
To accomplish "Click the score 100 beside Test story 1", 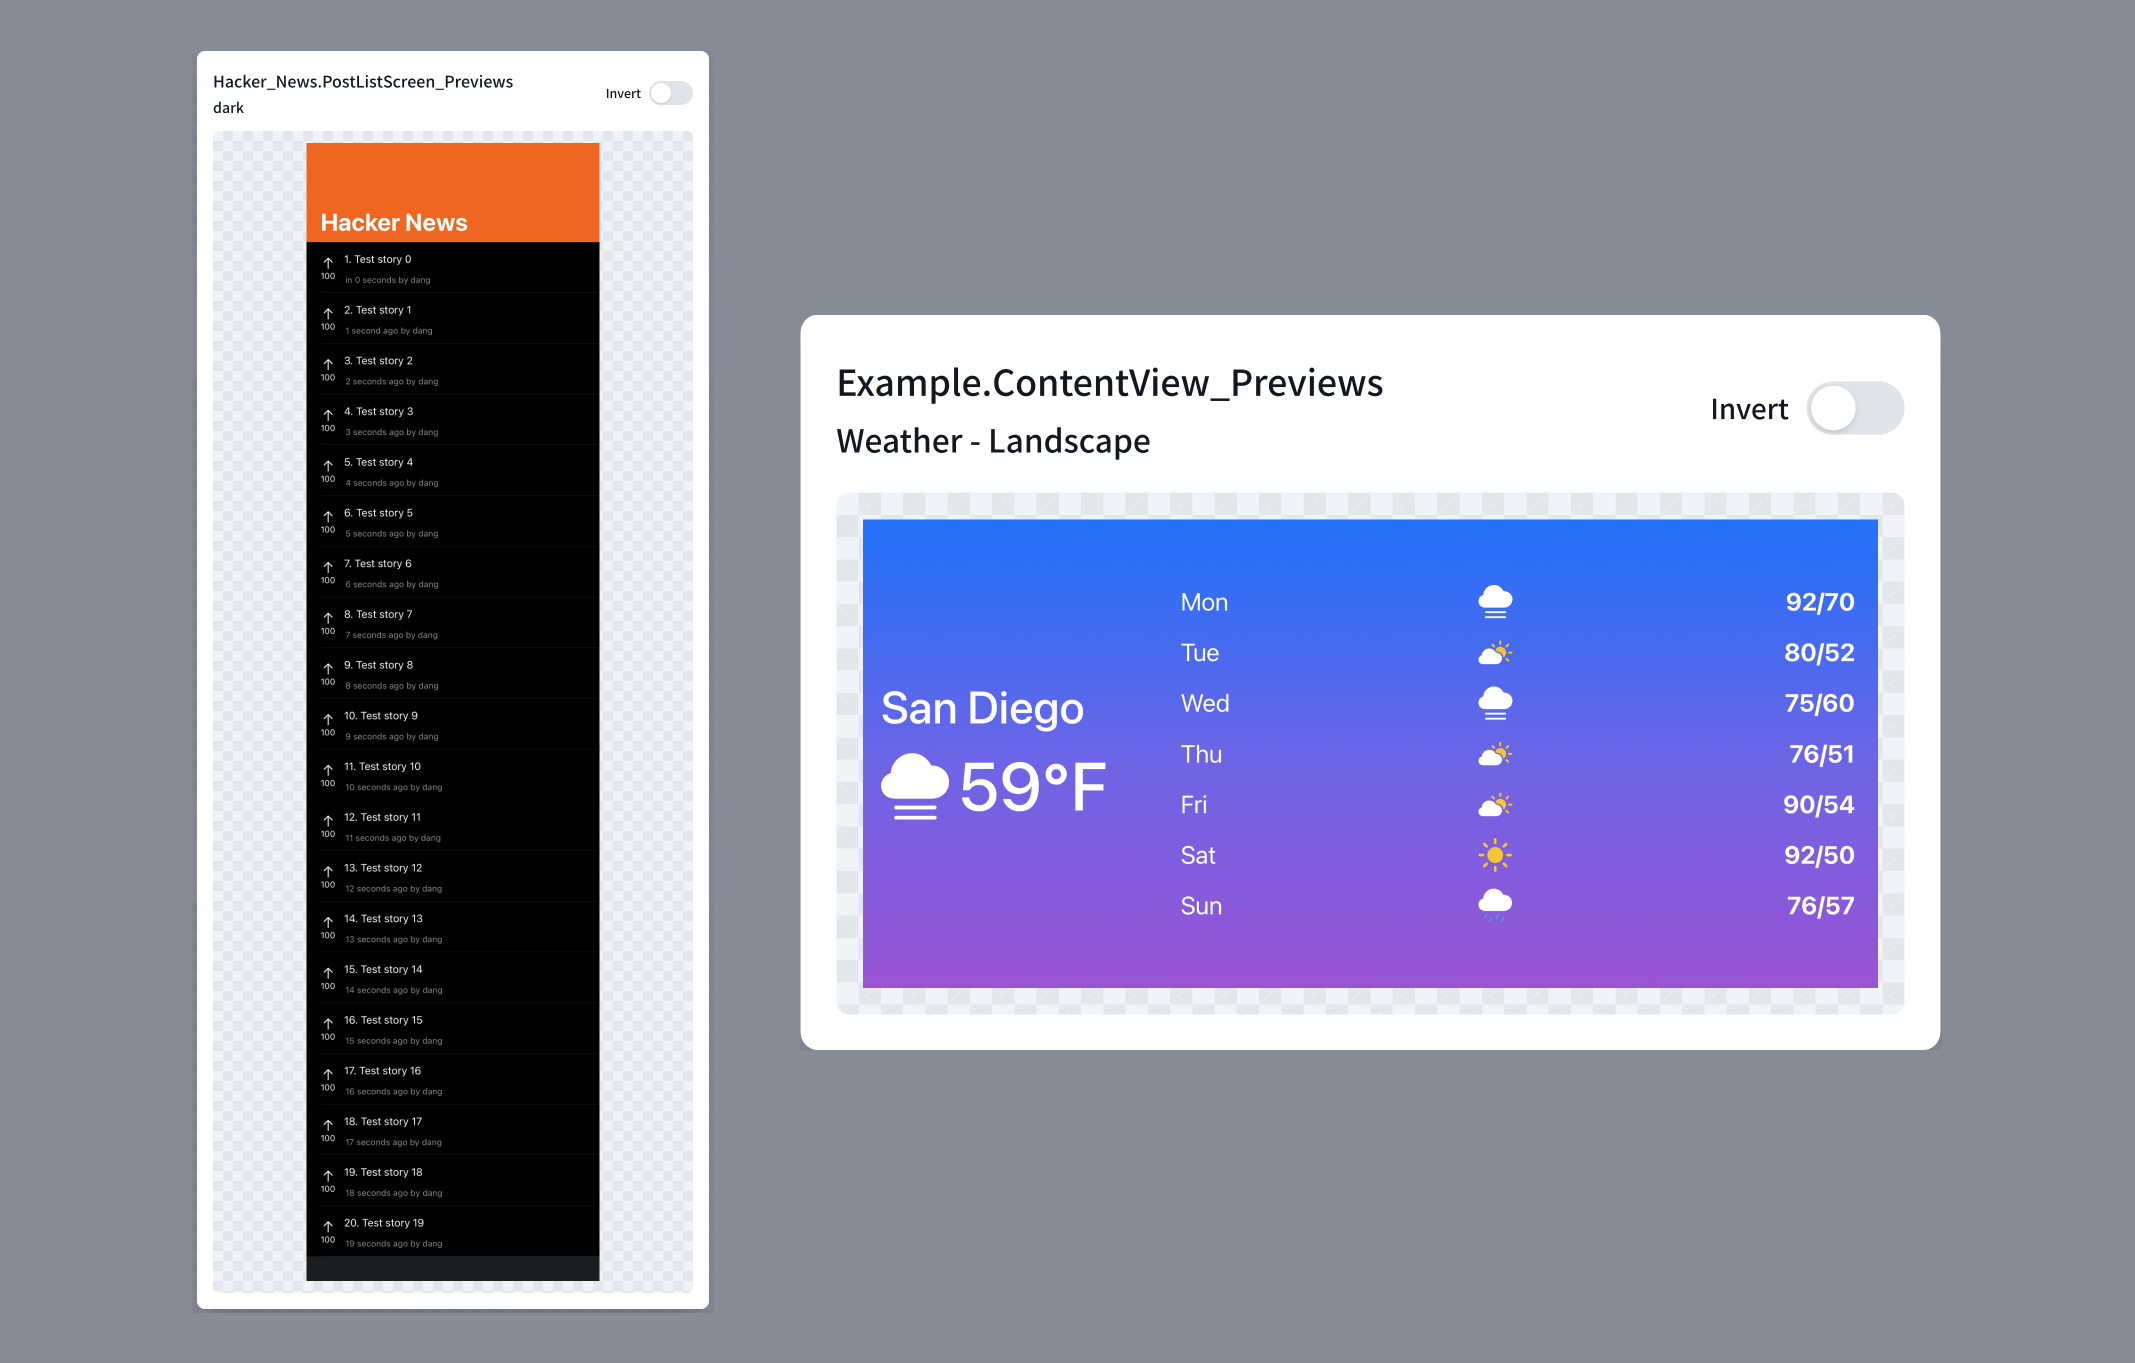I will [x=328, y=327].
